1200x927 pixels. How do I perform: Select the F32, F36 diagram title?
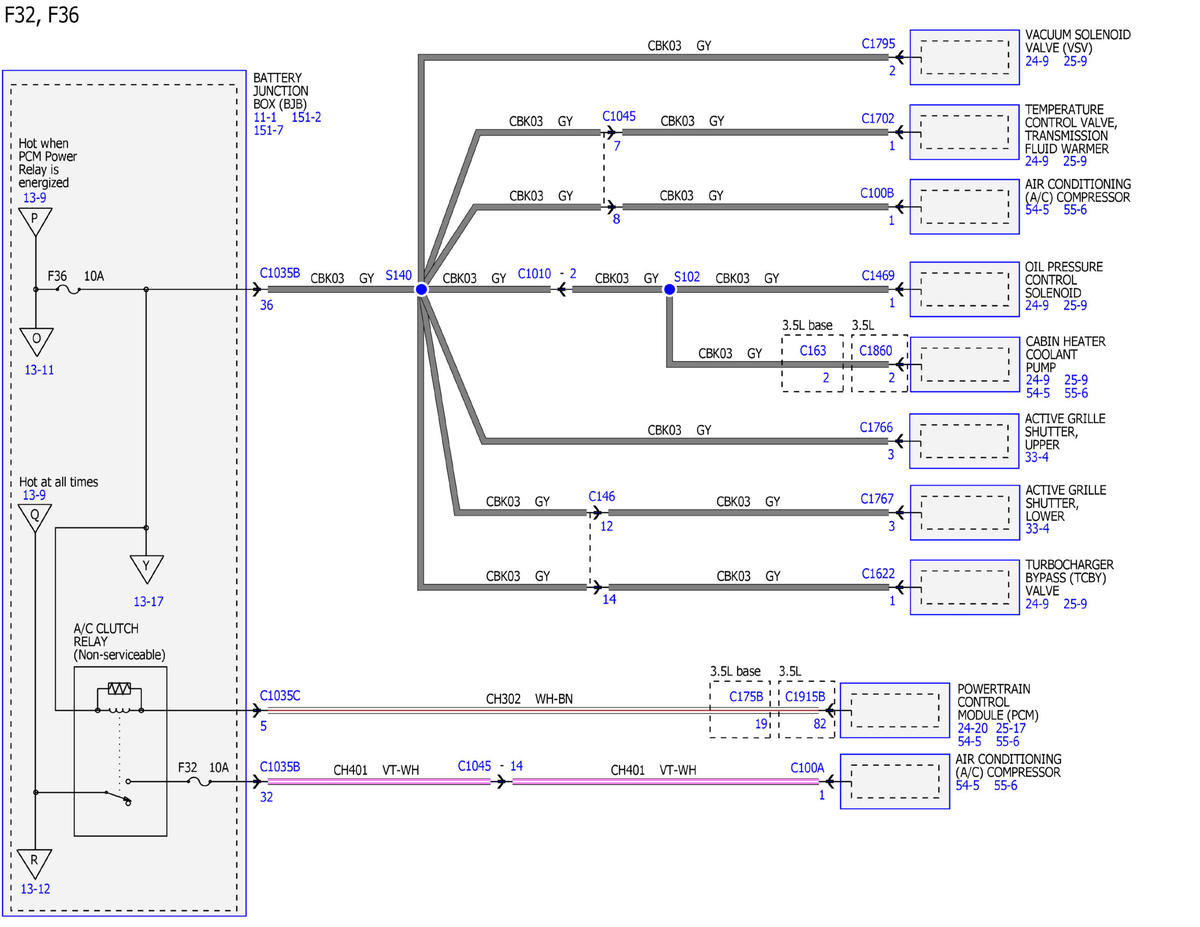pos(42,15)
